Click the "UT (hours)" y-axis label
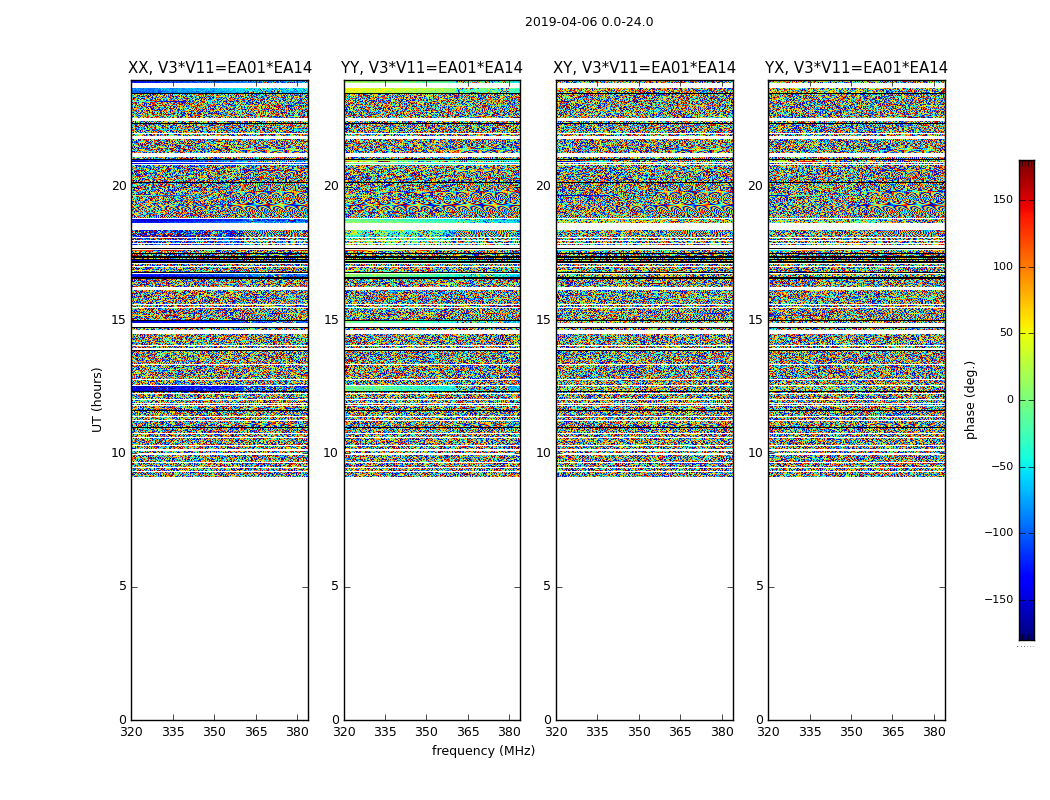The image size is (1050, 800). pyautogui.click(x=97, y=400)
